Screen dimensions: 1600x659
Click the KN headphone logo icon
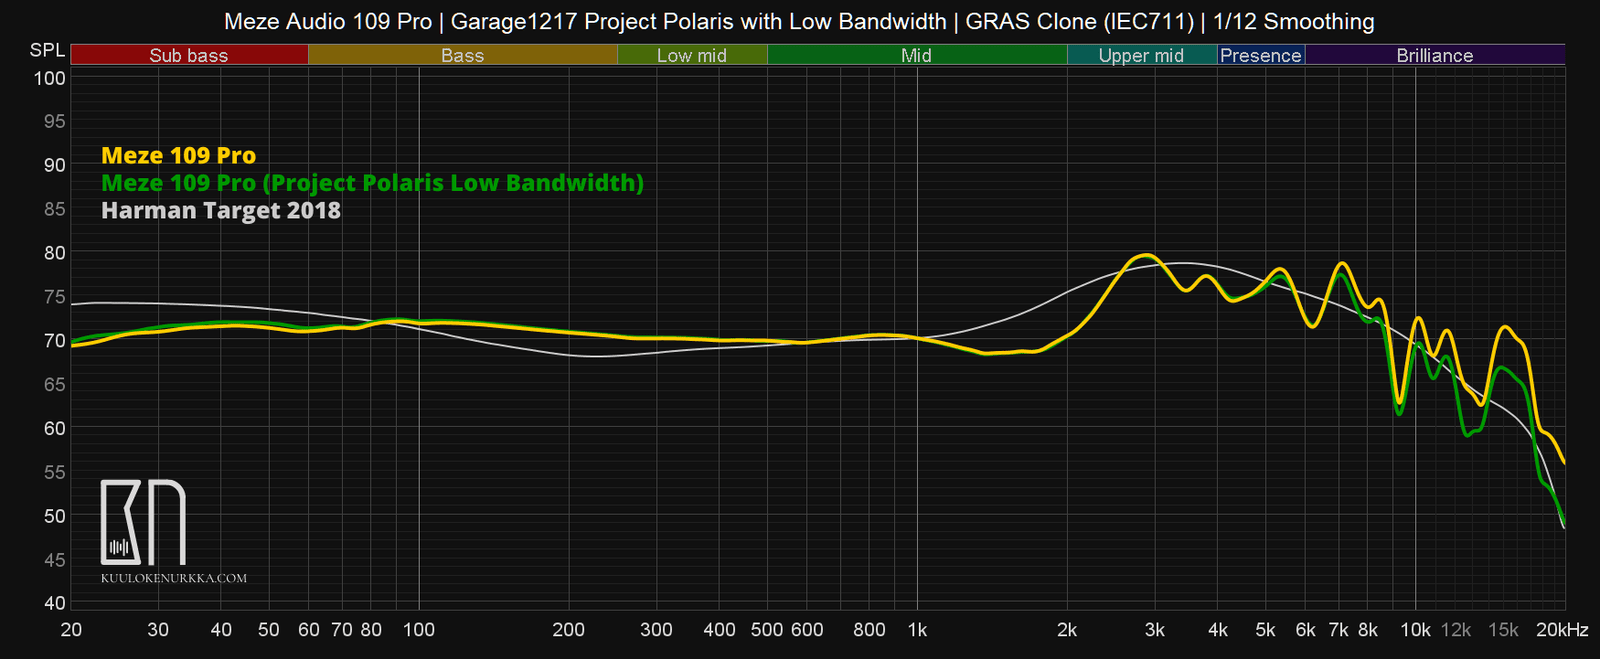[143, 522]
